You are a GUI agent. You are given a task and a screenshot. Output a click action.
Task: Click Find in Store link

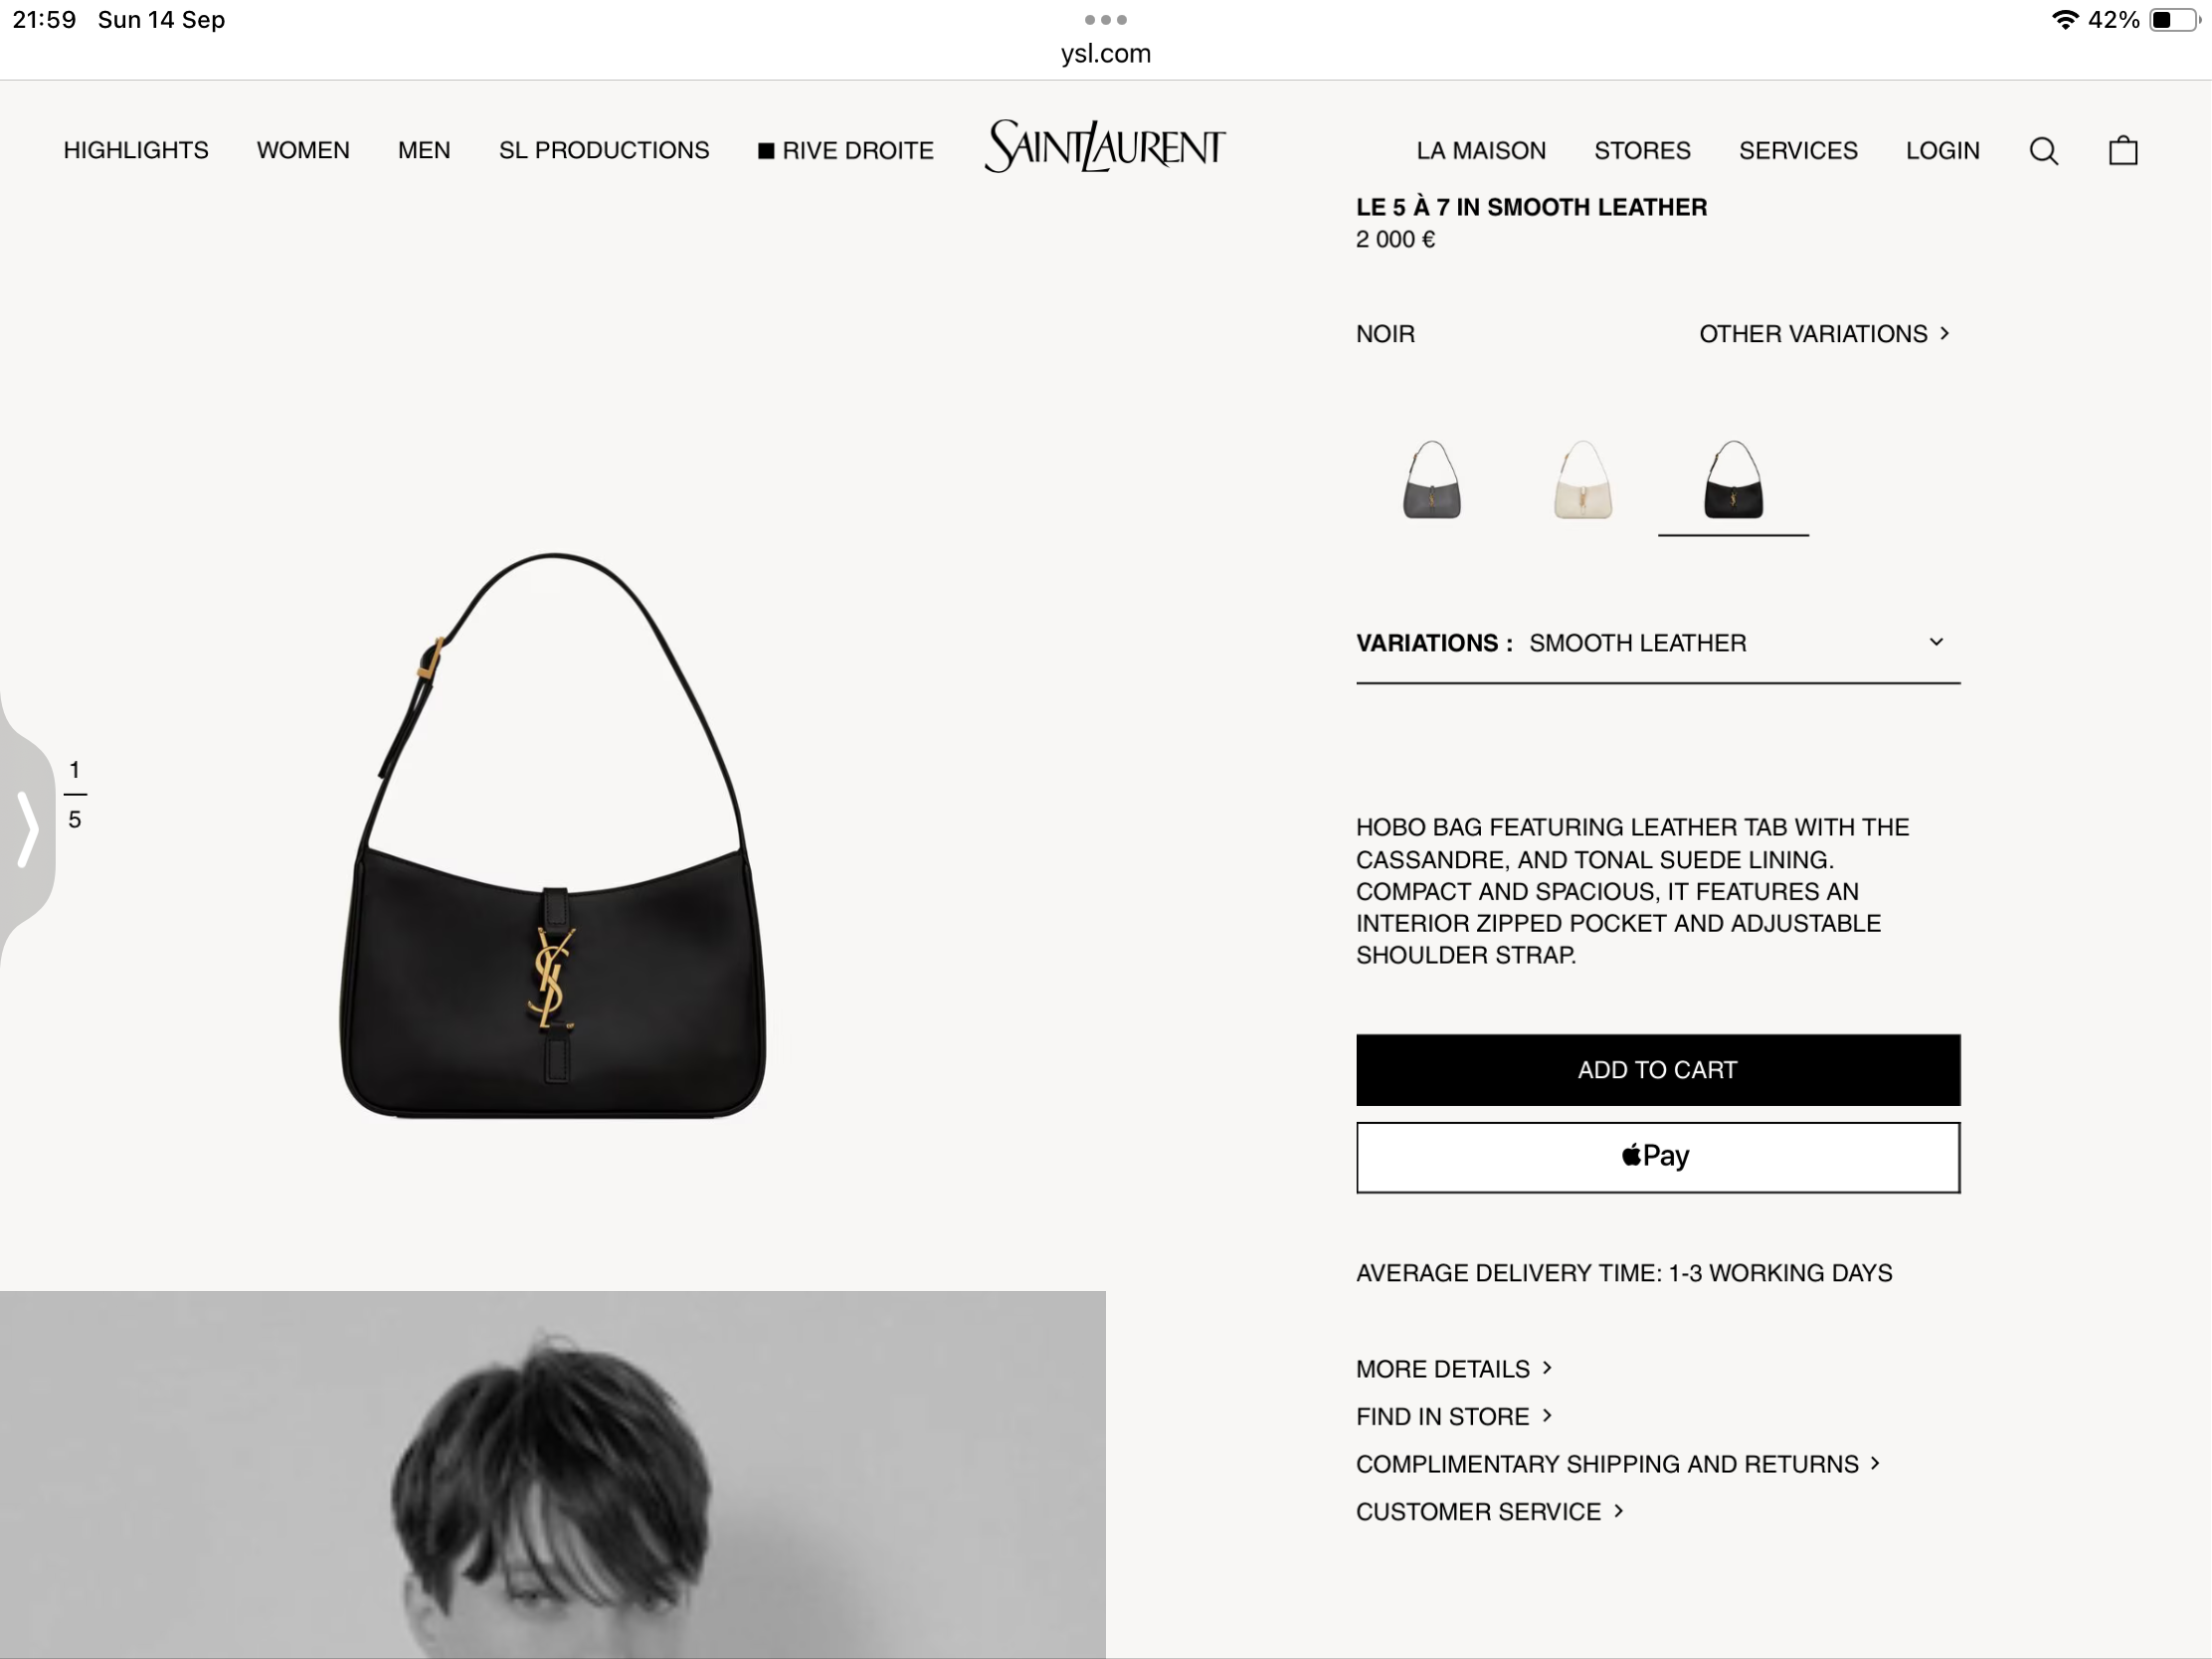1454,1417
